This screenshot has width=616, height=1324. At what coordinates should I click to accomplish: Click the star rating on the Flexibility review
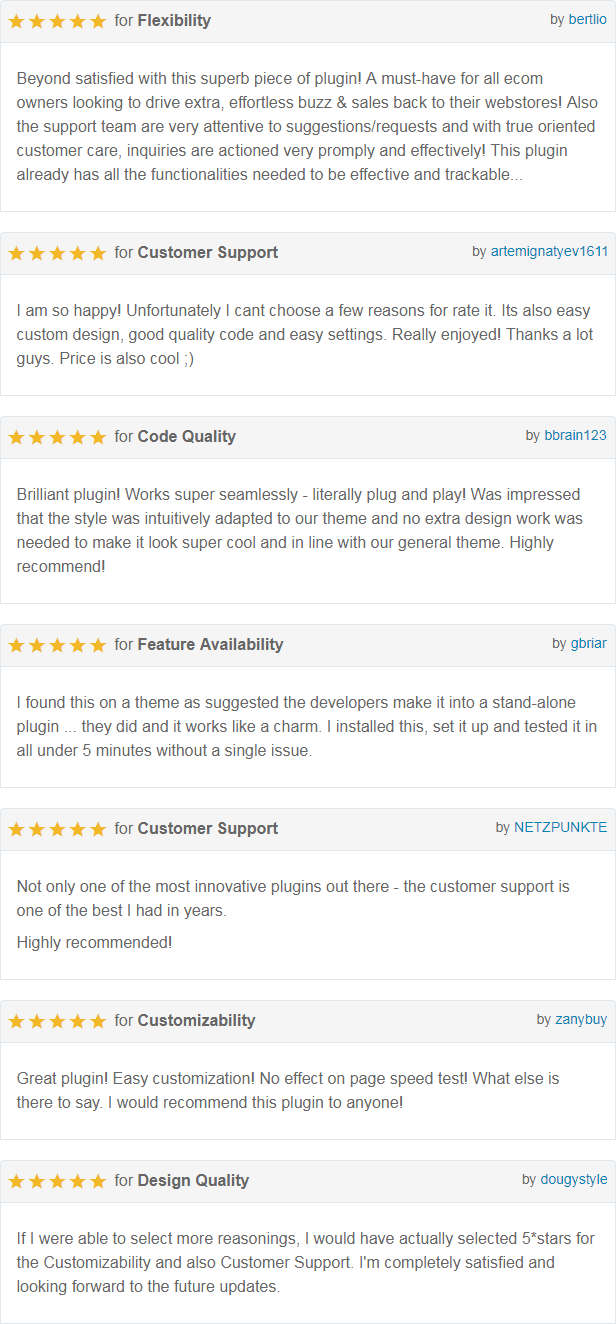pos(57,21)
